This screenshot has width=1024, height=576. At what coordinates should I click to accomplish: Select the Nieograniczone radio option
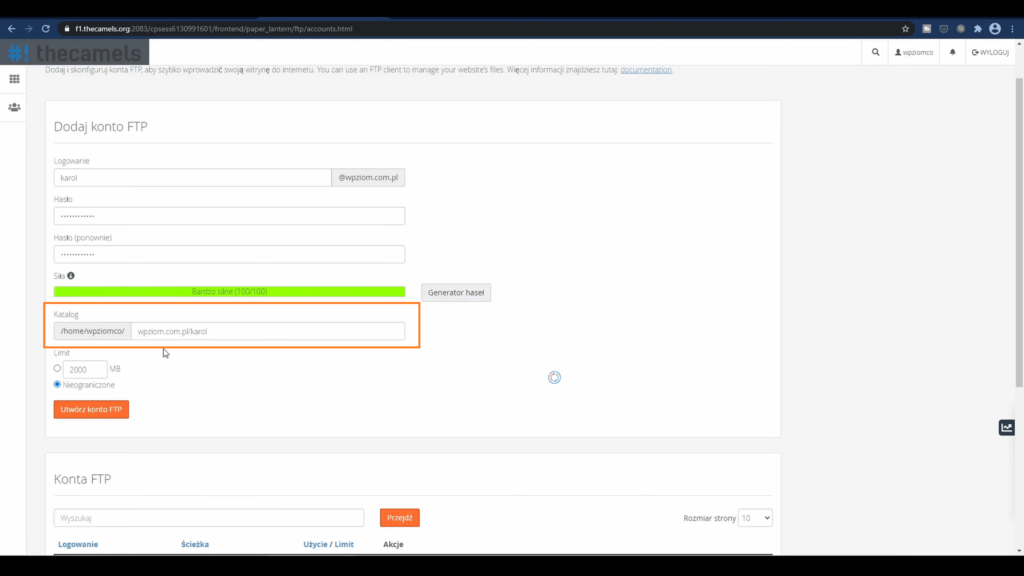58,384
